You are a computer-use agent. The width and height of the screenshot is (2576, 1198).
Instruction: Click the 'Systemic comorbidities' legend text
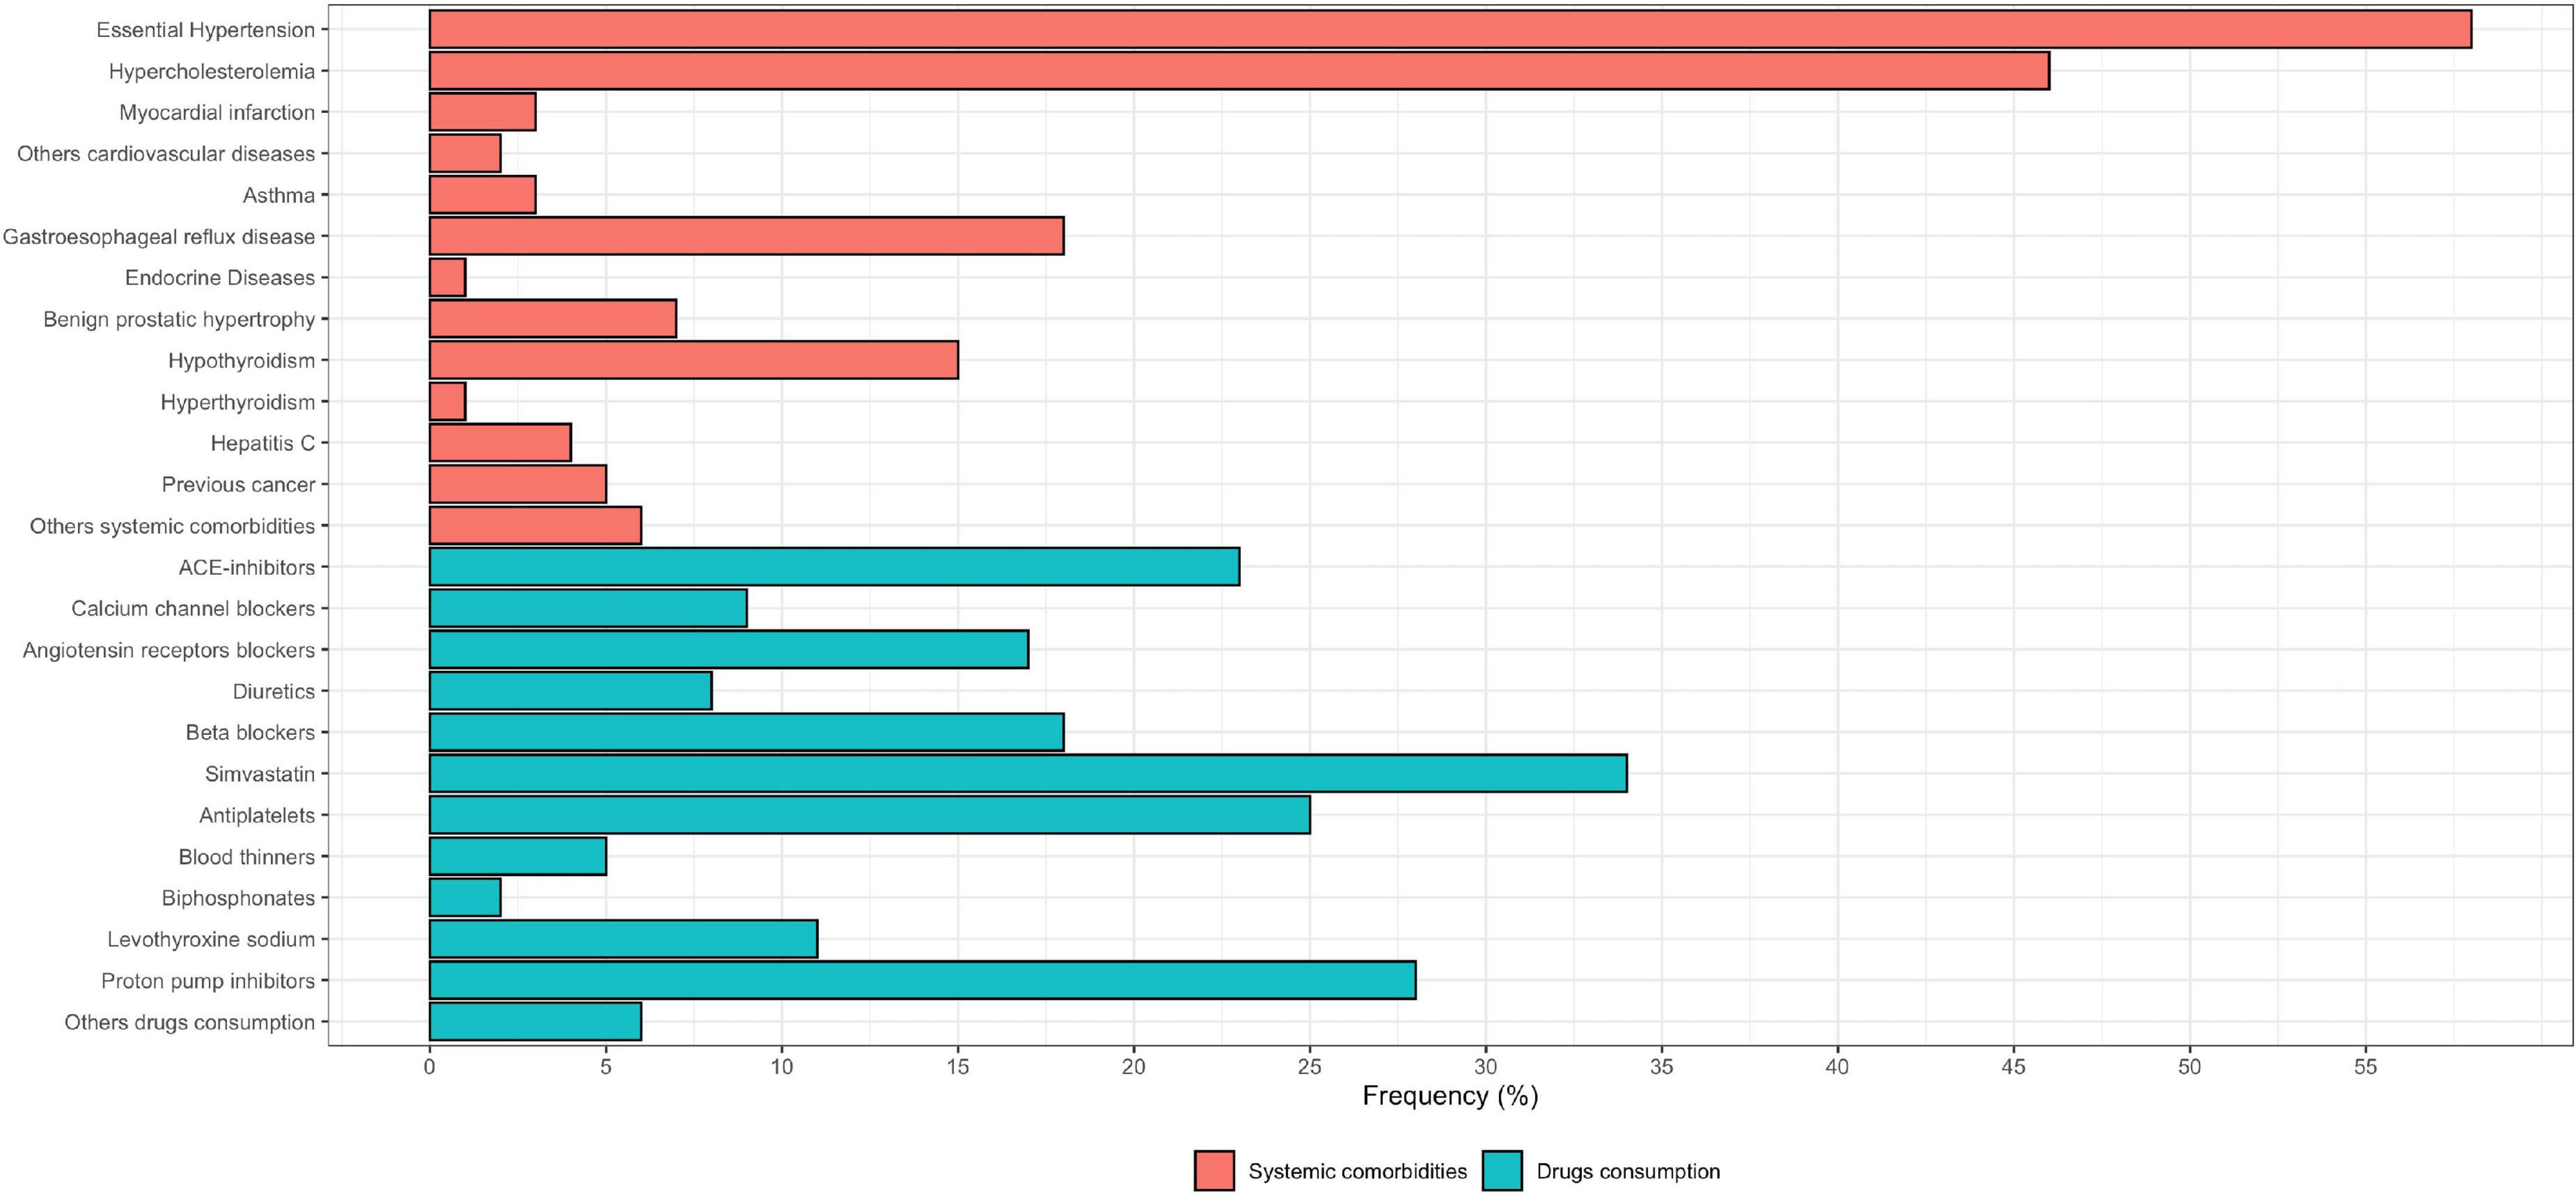click(x=1357, y=1171)
